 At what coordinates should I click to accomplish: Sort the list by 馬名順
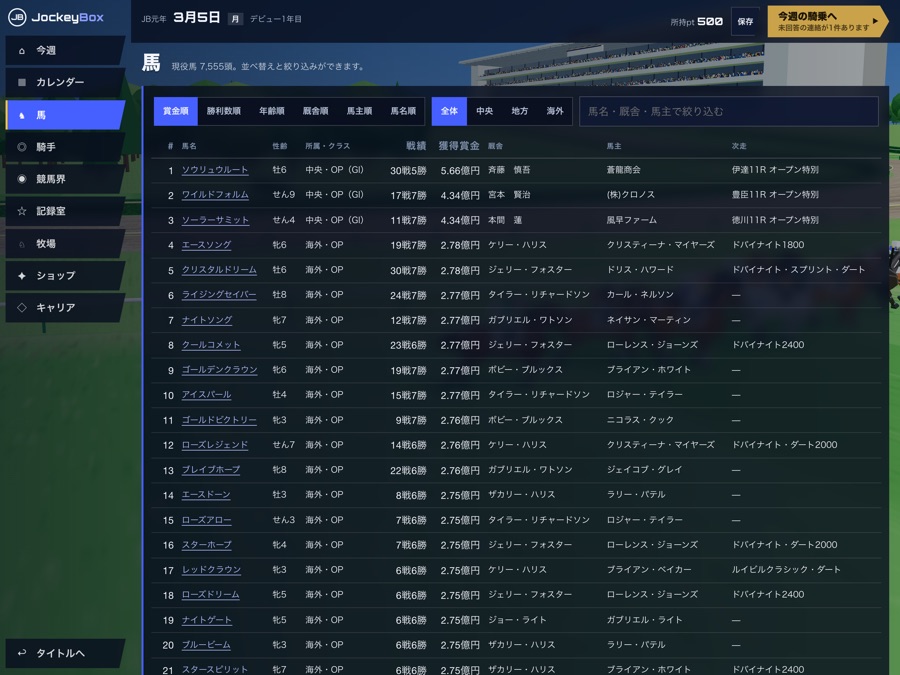403,111
